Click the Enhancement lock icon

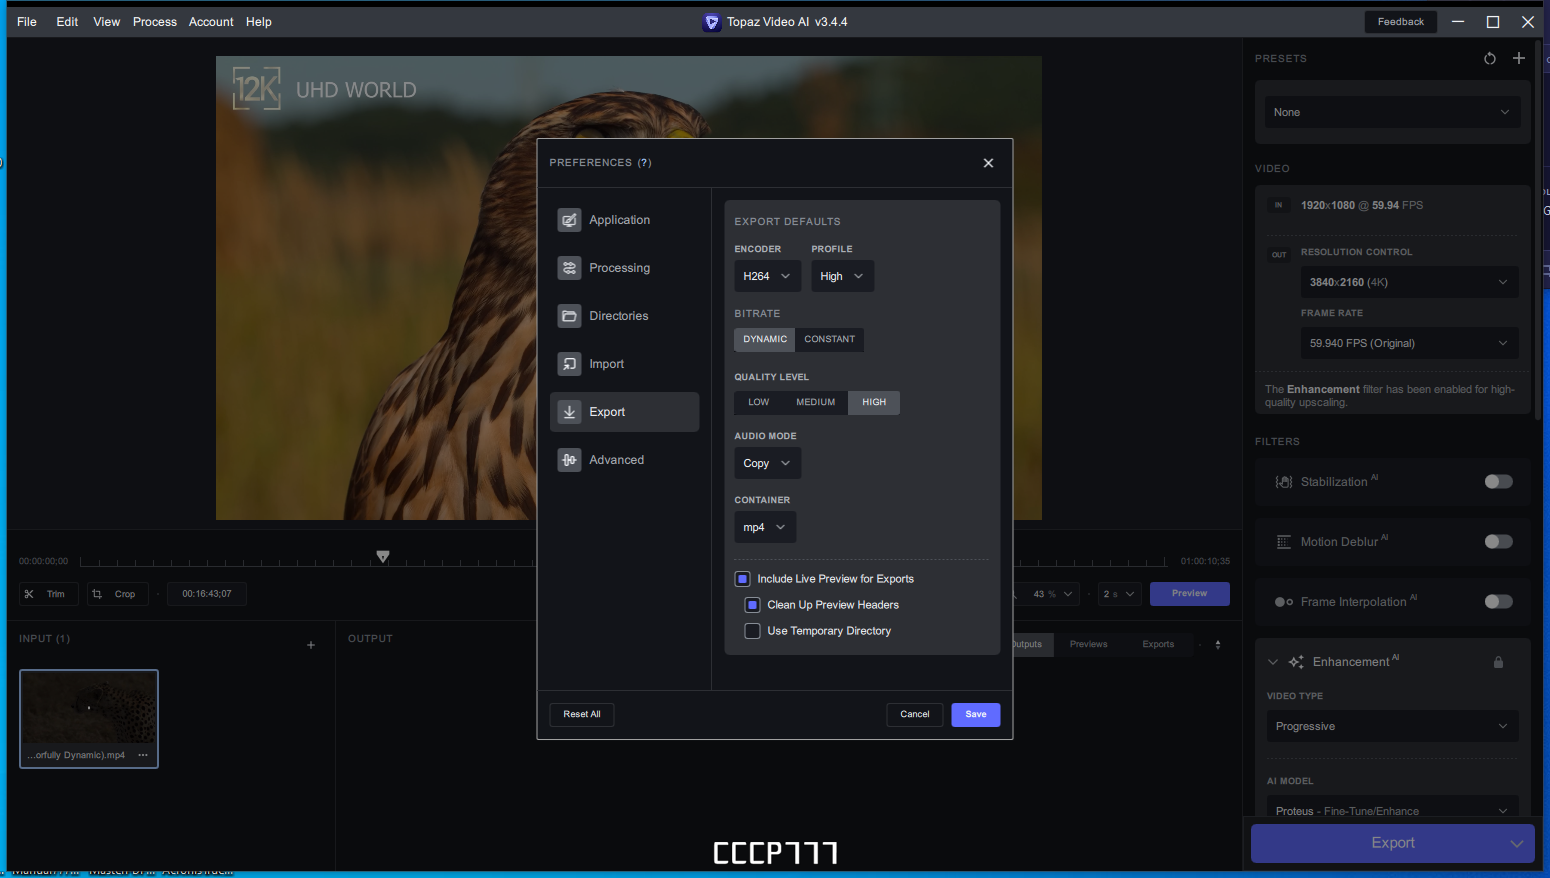[1498, 662]
